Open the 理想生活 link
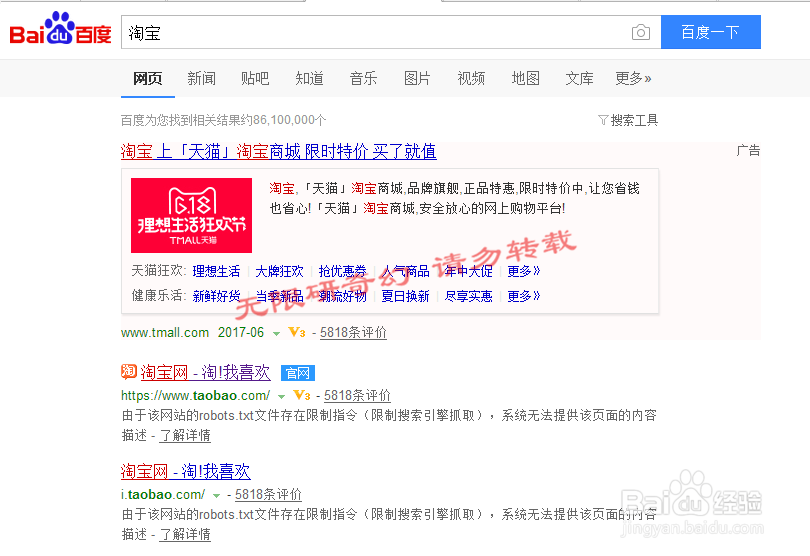The image size is (810, 556). click(x=216, y=271)
